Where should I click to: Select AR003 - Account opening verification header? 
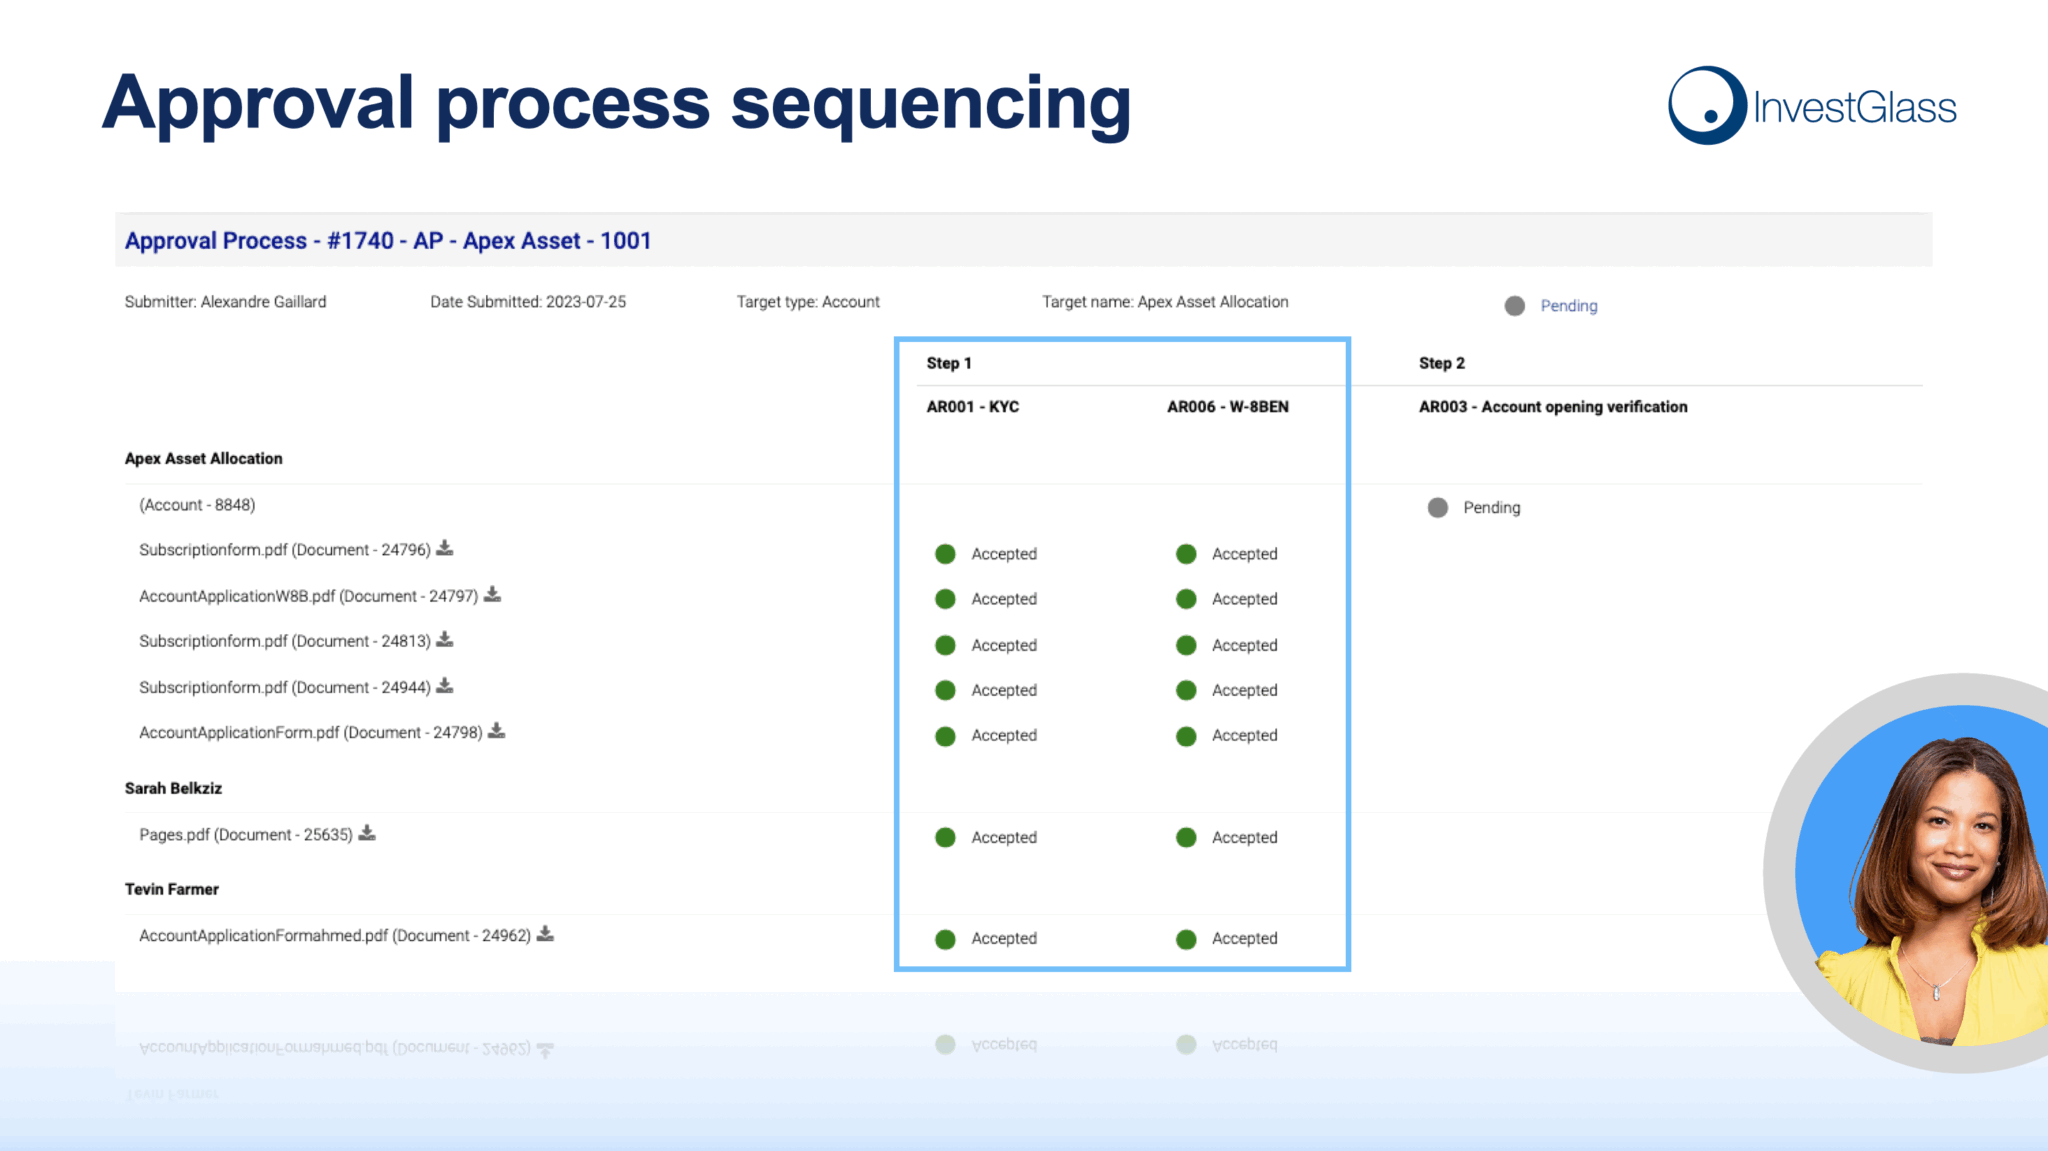coord(1553,406)
